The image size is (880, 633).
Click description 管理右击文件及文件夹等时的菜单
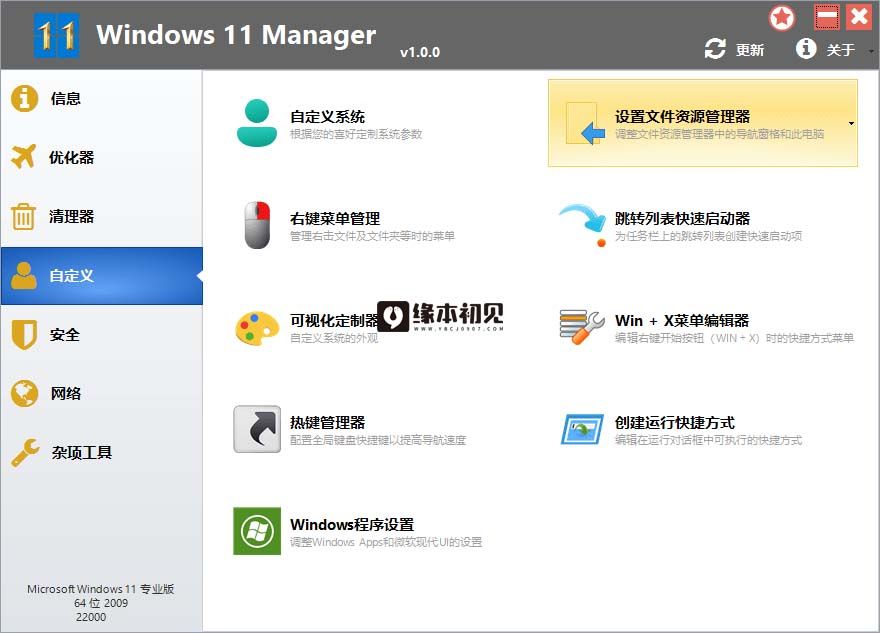[x=372, y=236]
